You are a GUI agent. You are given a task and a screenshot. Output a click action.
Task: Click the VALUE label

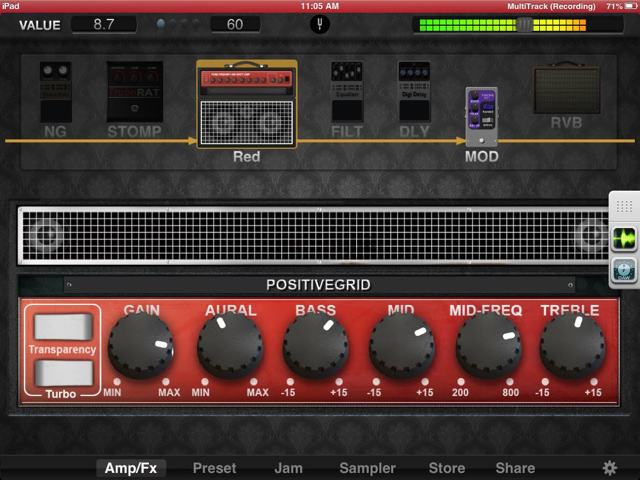pyautogui.click(x=40, y=25)
